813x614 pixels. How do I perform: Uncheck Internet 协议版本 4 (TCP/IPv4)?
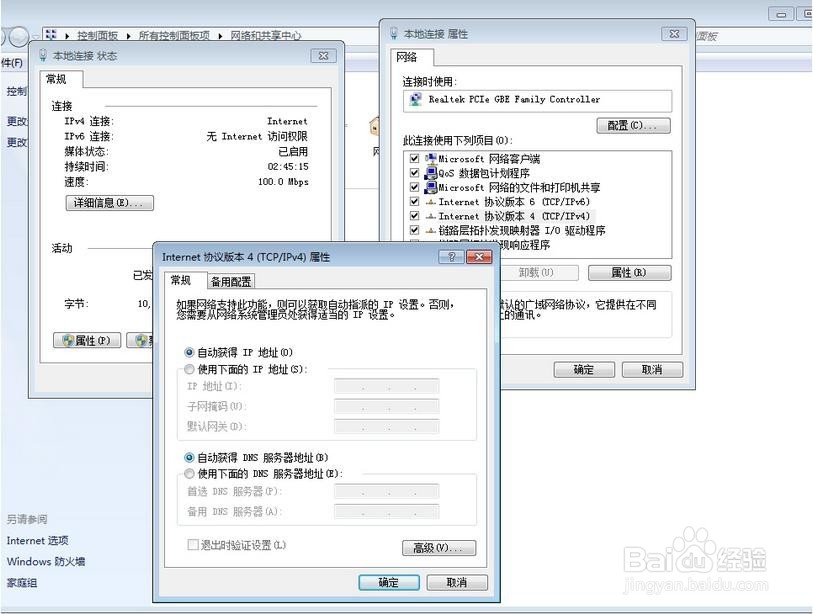point(414,216)
